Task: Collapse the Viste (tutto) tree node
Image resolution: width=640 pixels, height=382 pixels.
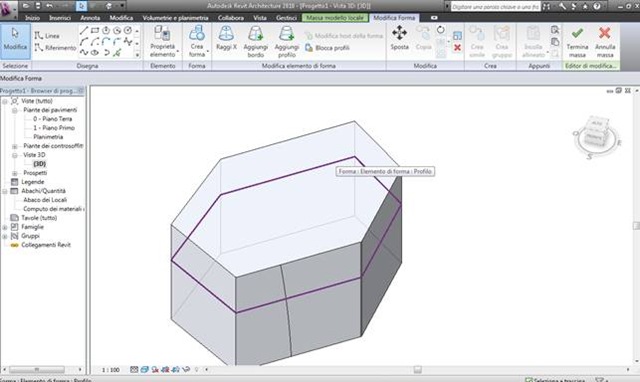Action: [5, 101]
